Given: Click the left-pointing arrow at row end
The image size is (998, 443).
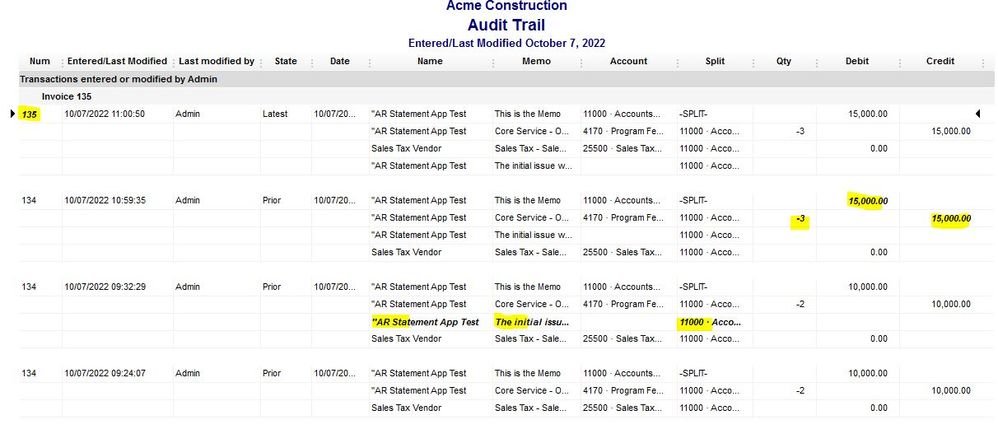Looking at the screenshot, I should point(977,114).
